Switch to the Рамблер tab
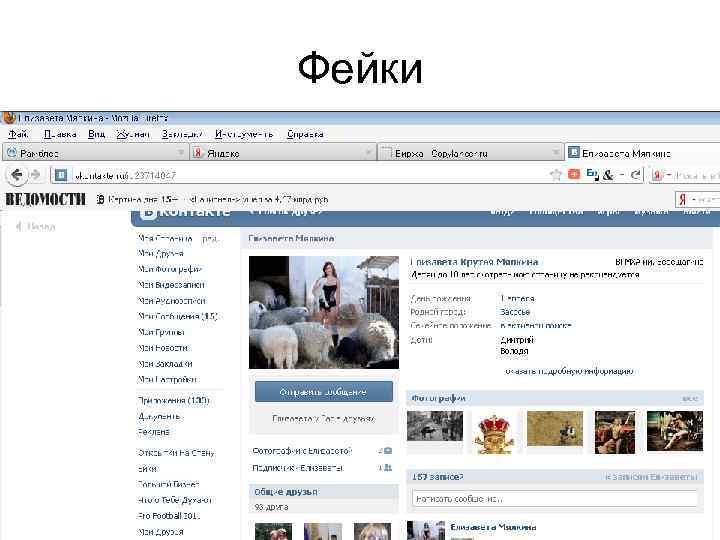 coord(96,153)
